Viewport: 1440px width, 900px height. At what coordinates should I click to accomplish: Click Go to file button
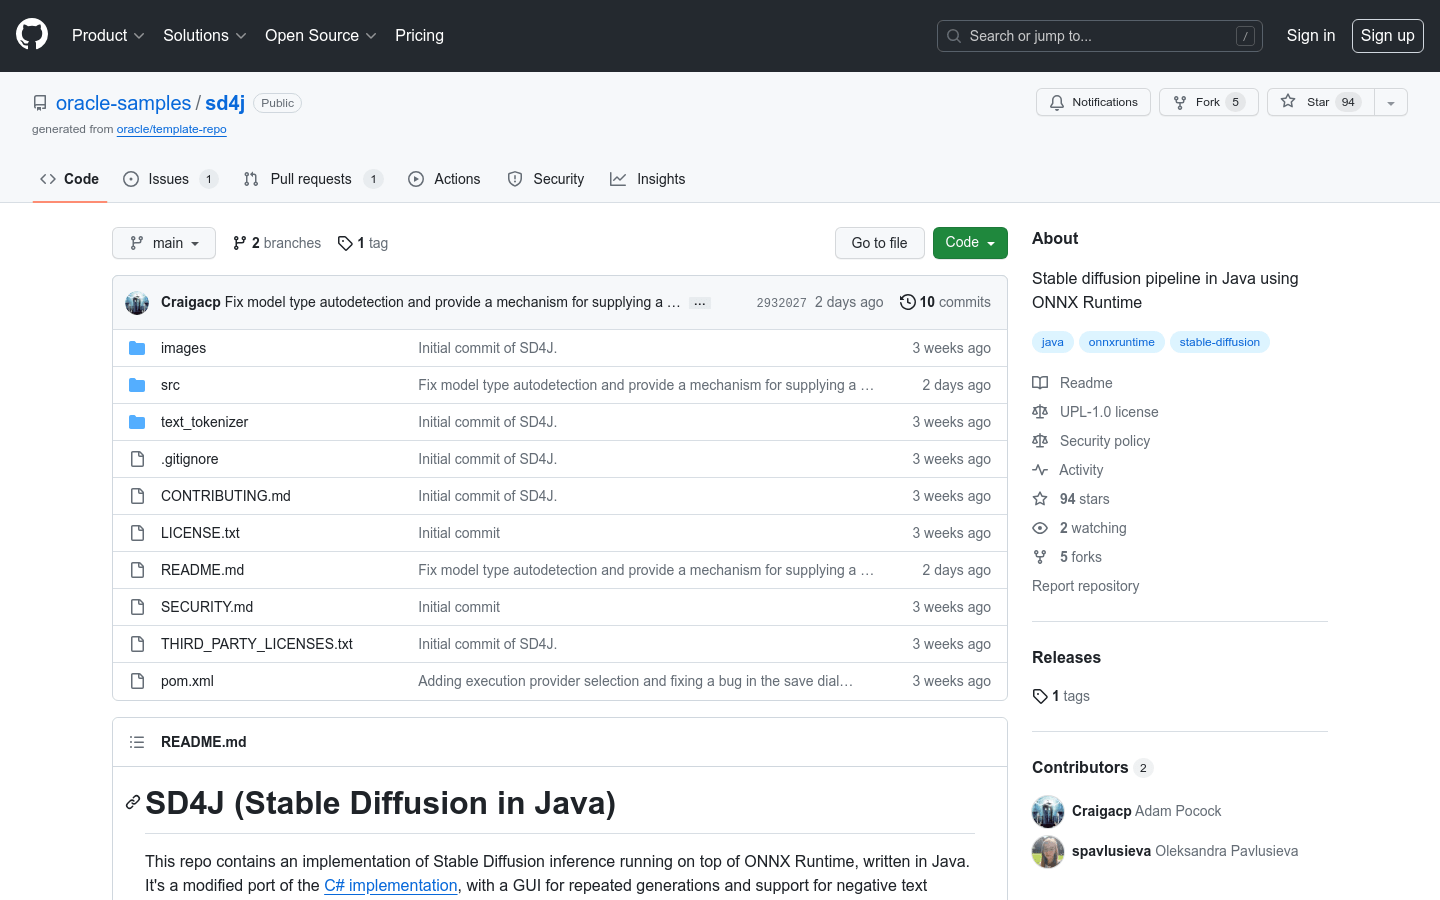click(880, 243)
